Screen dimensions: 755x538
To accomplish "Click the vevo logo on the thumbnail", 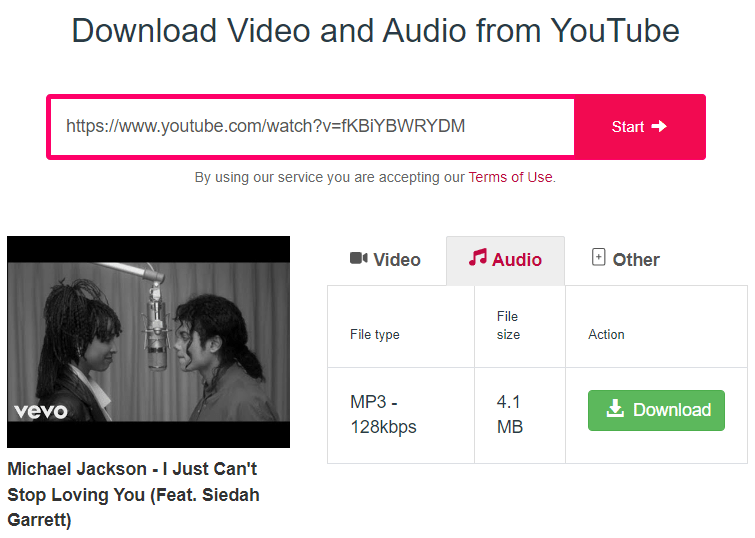I will 41,411.
